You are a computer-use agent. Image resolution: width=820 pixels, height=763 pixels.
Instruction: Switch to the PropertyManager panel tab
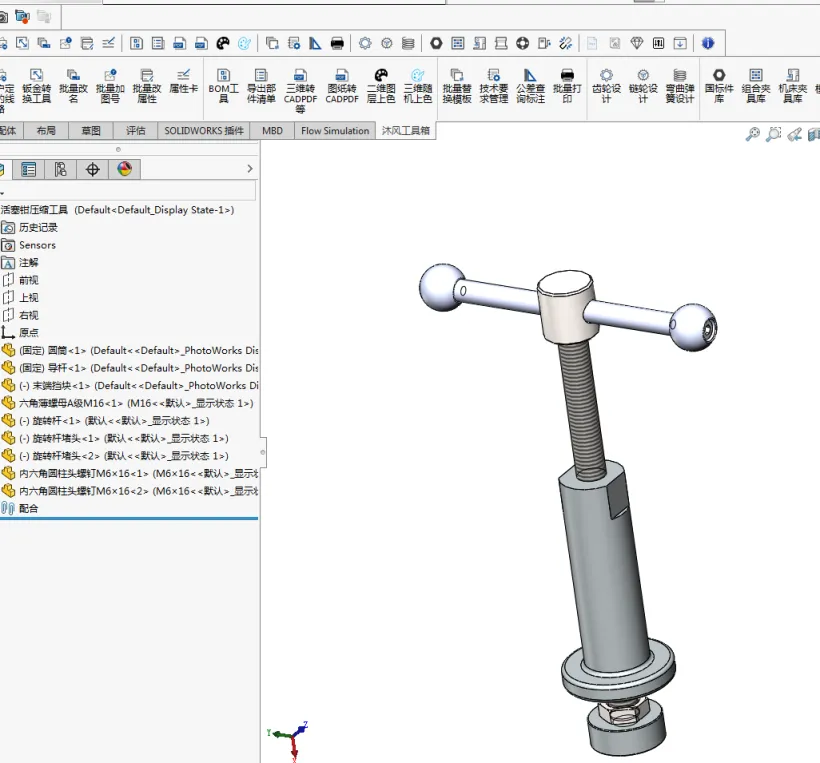29,169
